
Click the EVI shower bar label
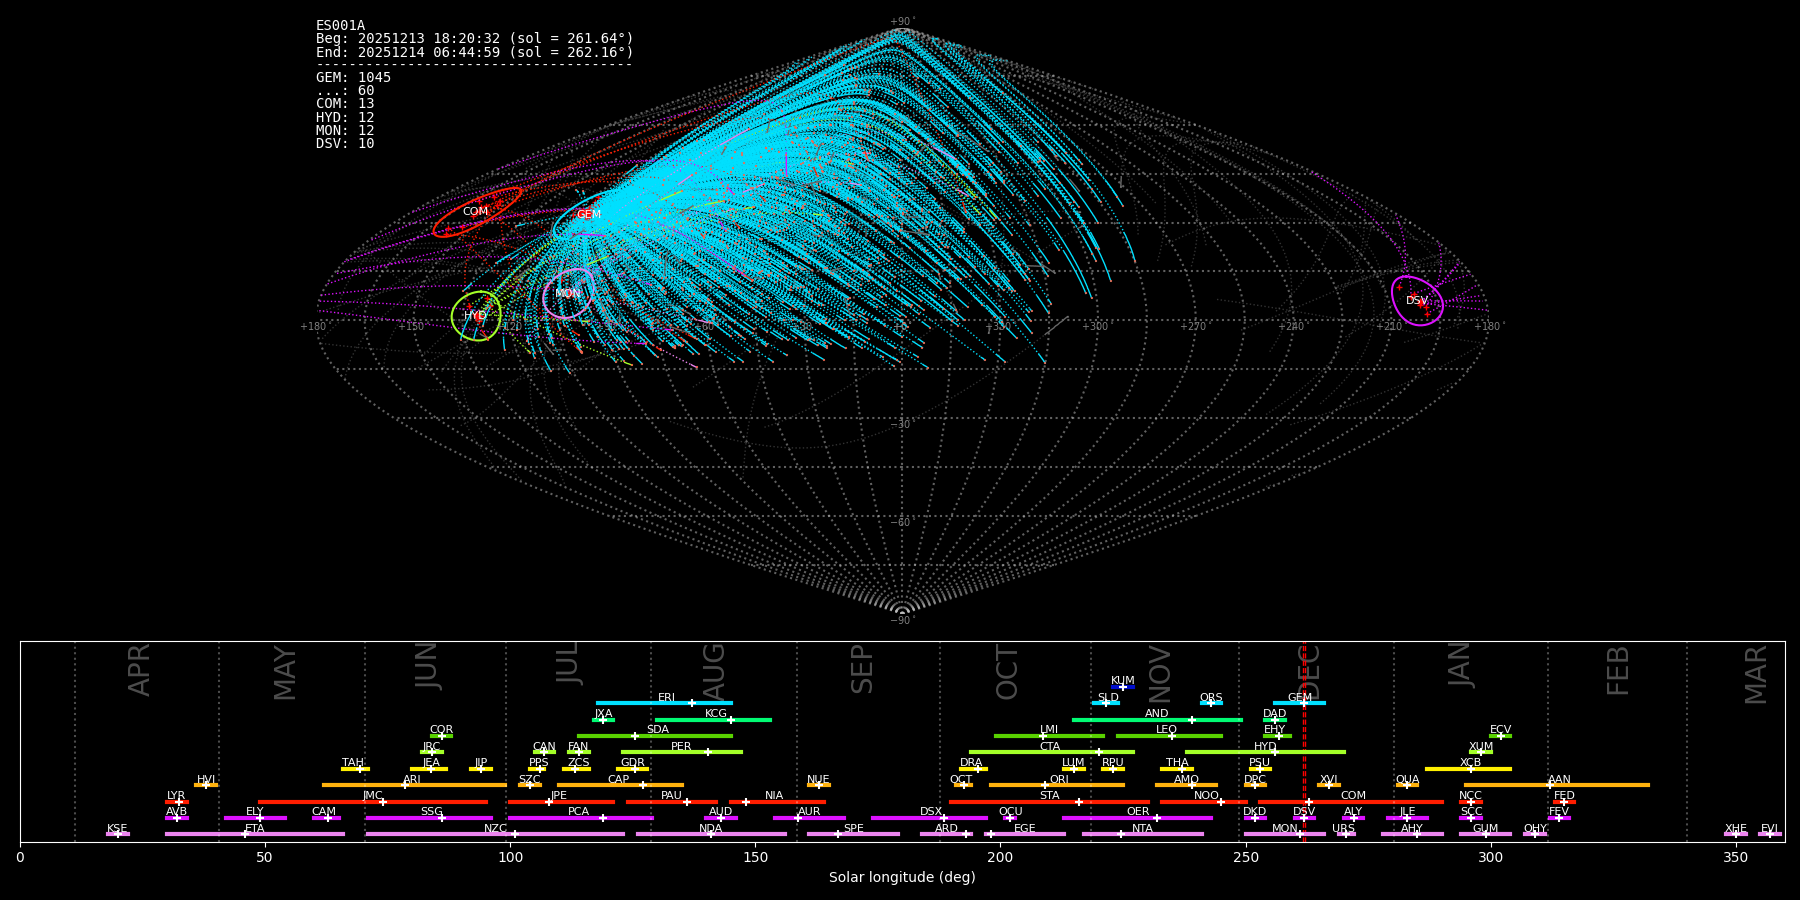1770,829
